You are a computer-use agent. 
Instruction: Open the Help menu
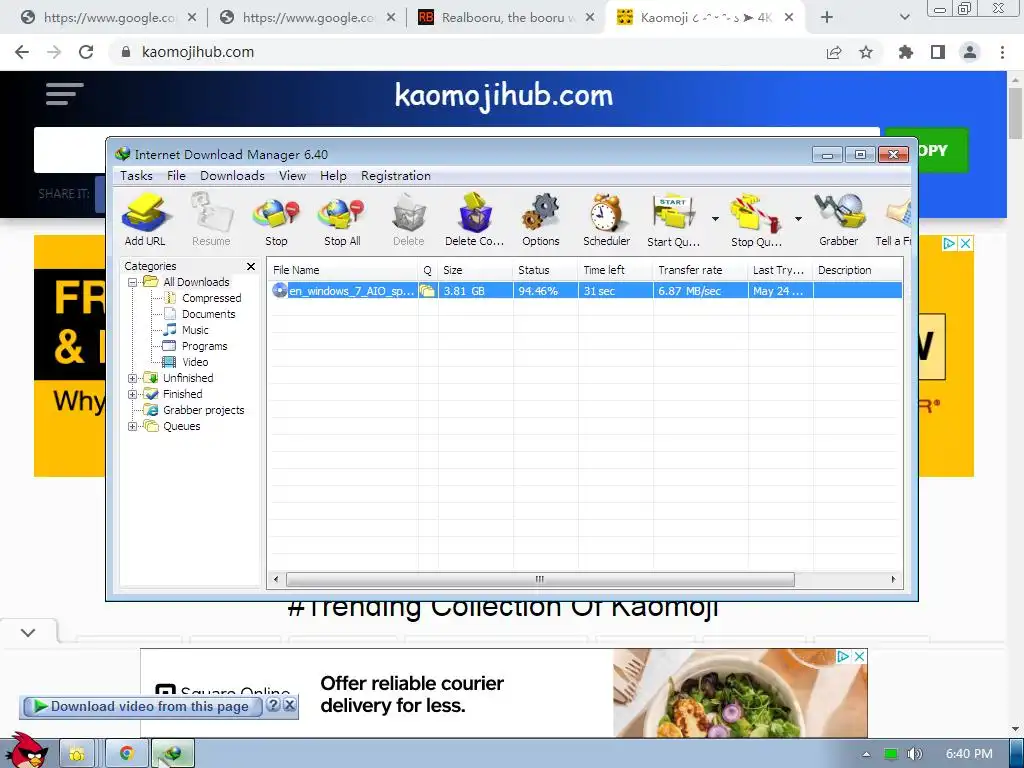(333, 176)
